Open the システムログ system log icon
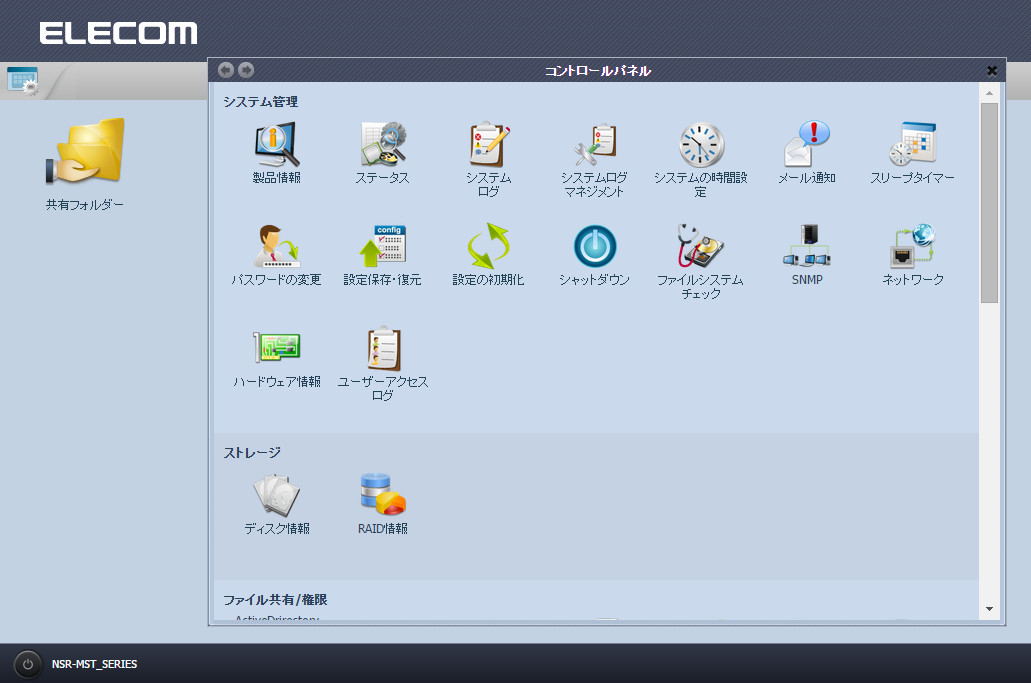This screenshot has height=683, width=1031. tap(489, 144)
